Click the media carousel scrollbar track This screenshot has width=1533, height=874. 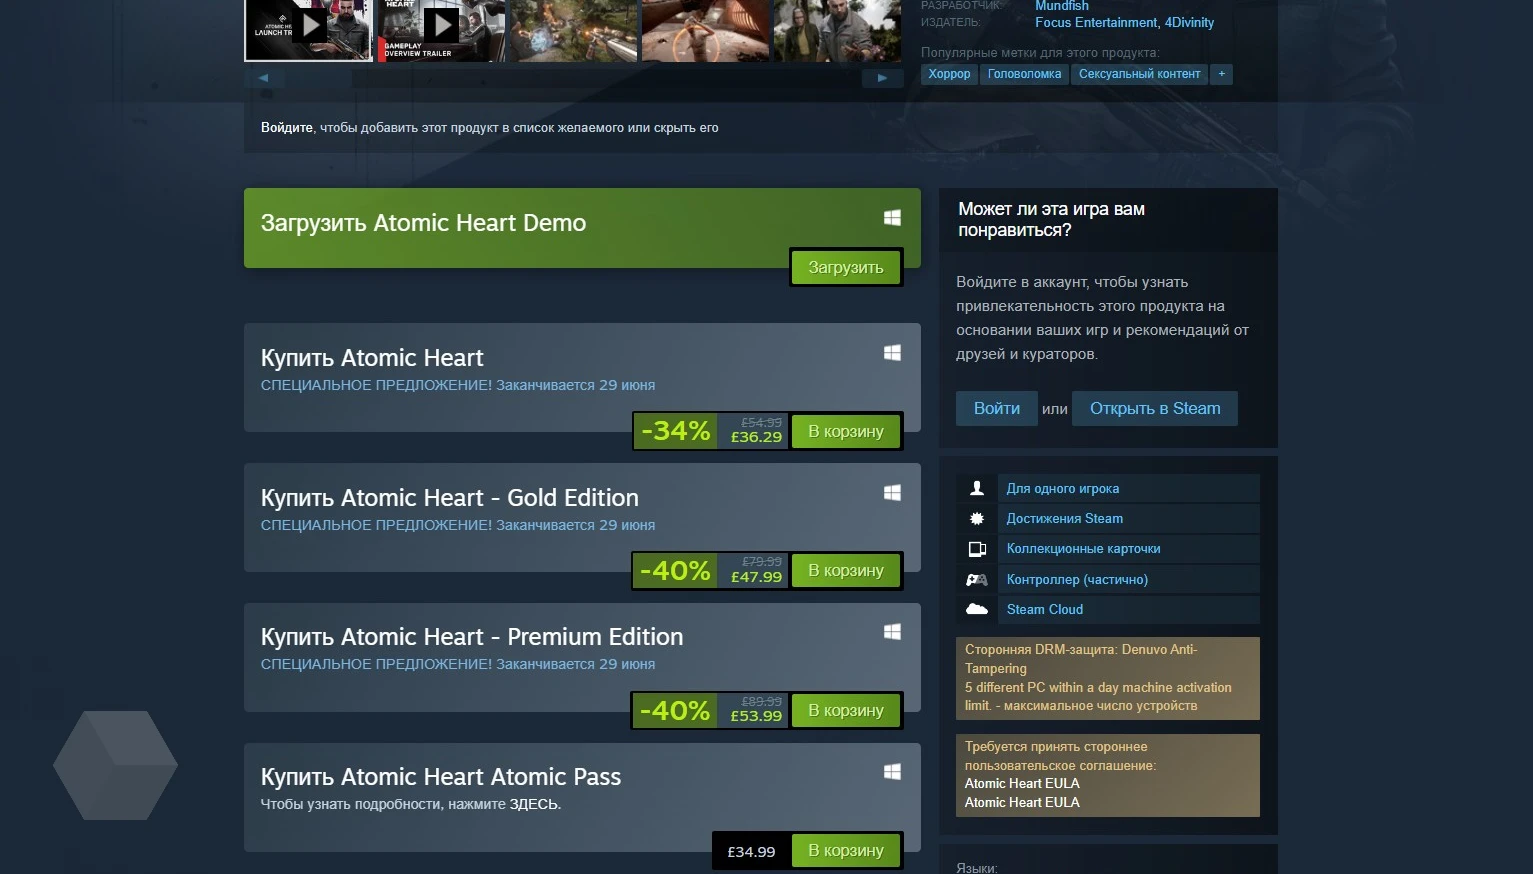pyautogui.click(x=573, y=78)
